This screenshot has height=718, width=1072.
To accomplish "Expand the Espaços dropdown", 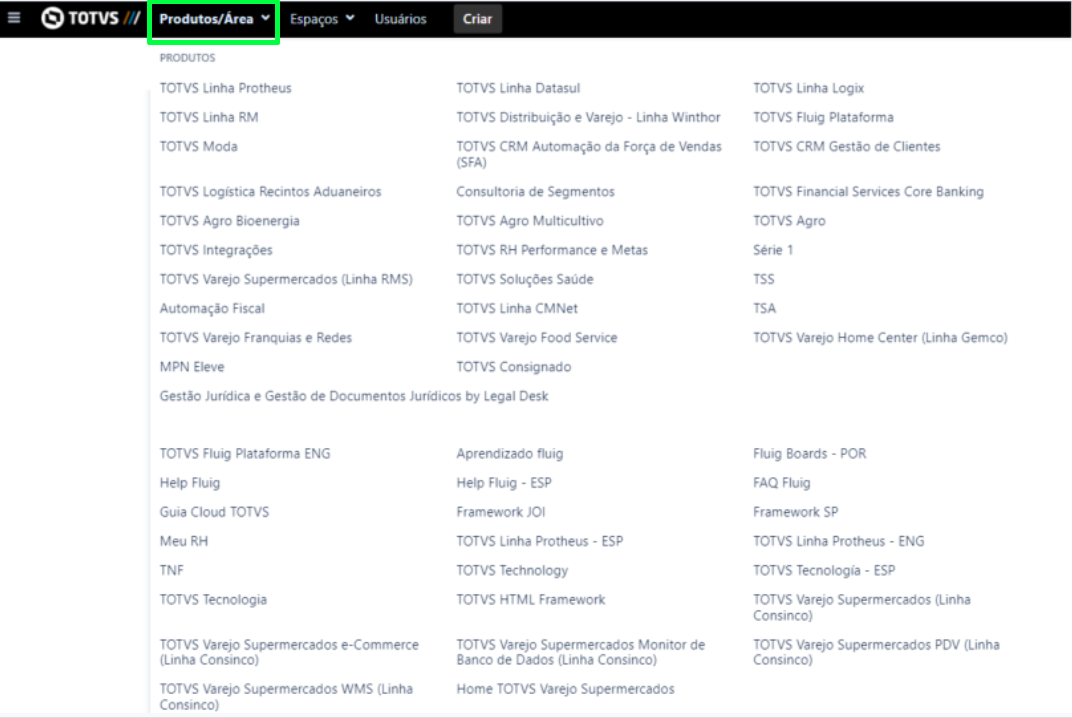I will point(322,19).
